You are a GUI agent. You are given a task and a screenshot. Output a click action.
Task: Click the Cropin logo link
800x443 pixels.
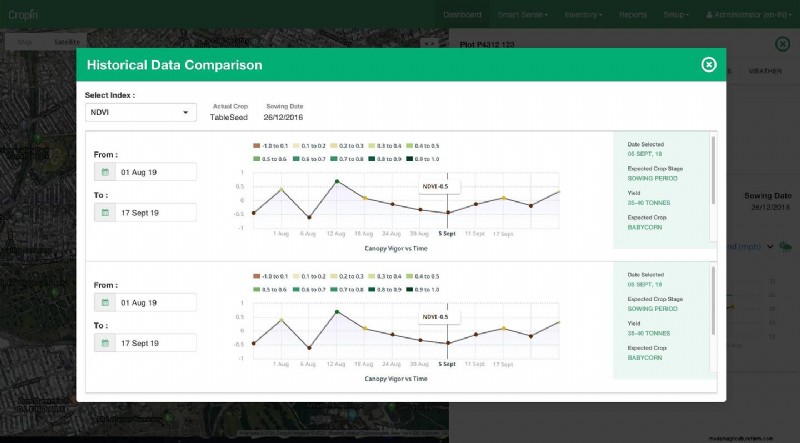tap(20, 15)
